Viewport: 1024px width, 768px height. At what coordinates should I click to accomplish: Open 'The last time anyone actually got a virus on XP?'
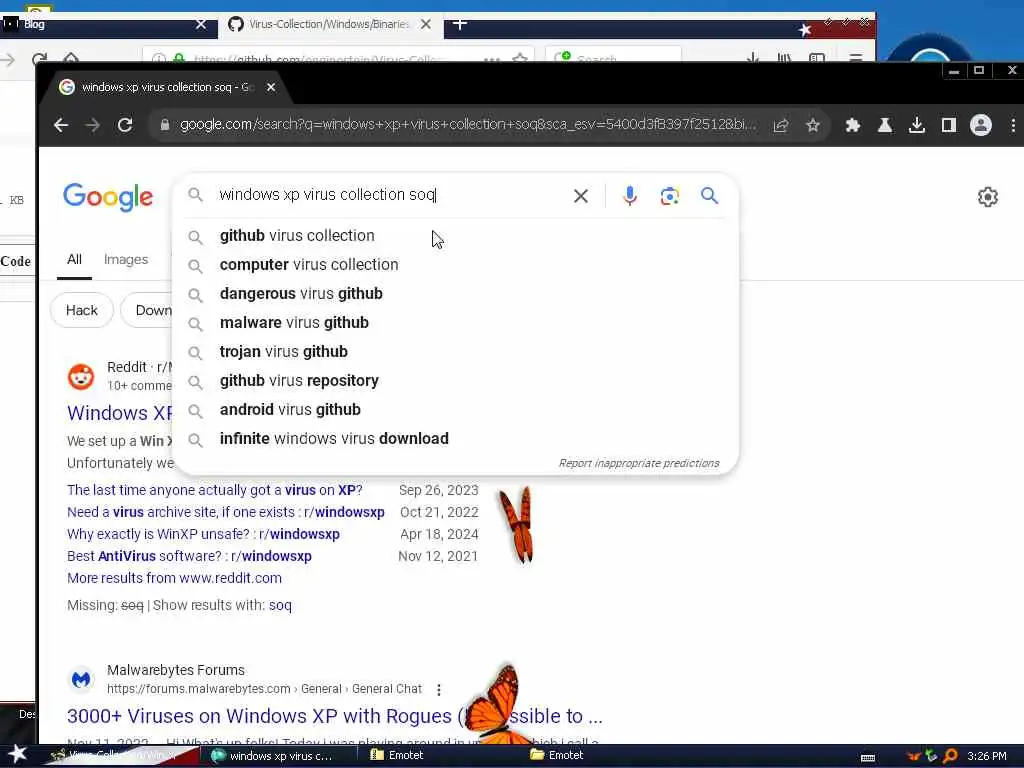(x=215, y=490)
